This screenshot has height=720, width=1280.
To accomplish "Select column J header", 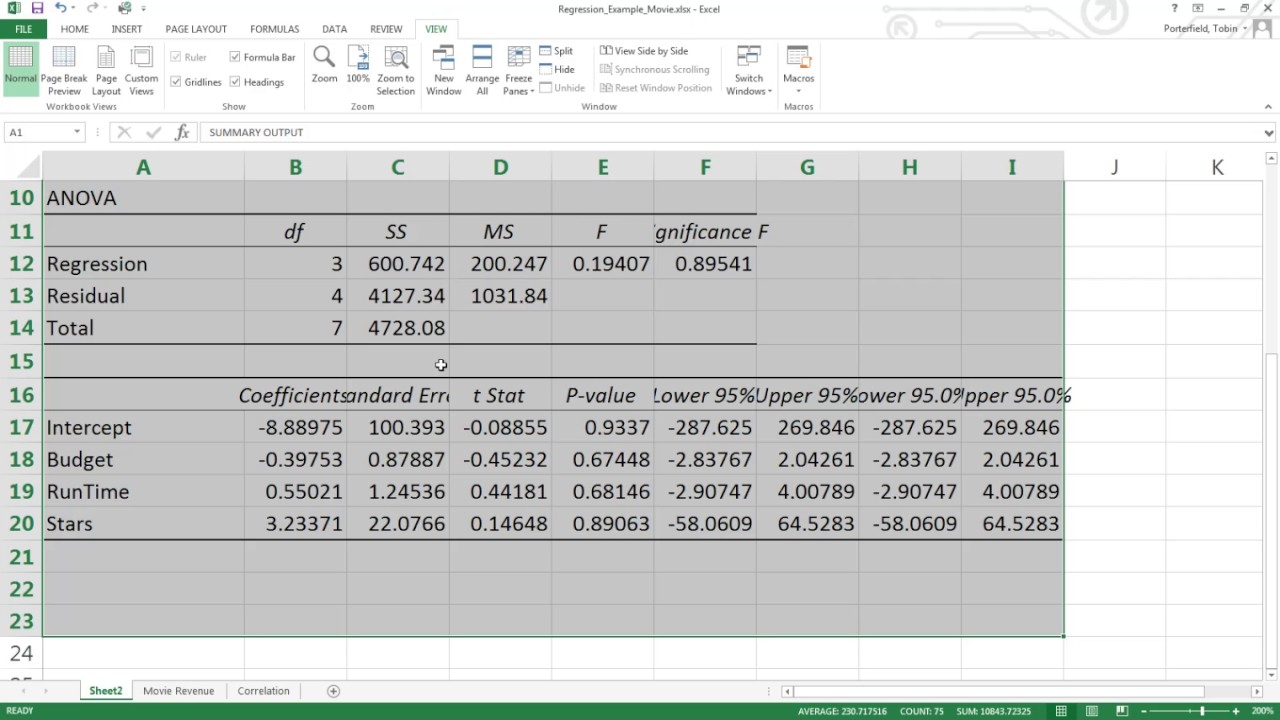I will click(1115, 167).
